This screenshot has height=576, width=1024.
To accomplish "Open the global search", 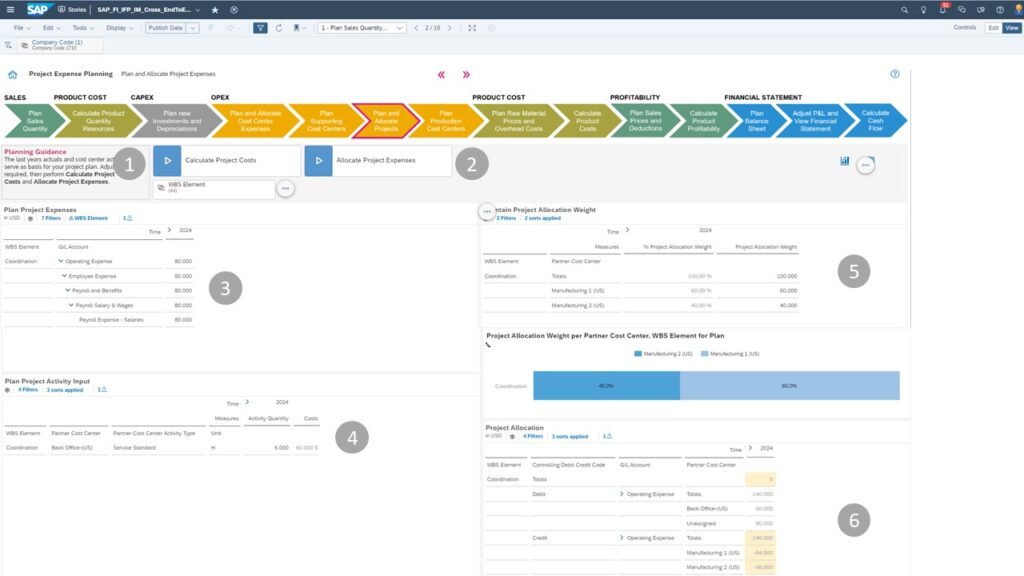I will [905, 9].
